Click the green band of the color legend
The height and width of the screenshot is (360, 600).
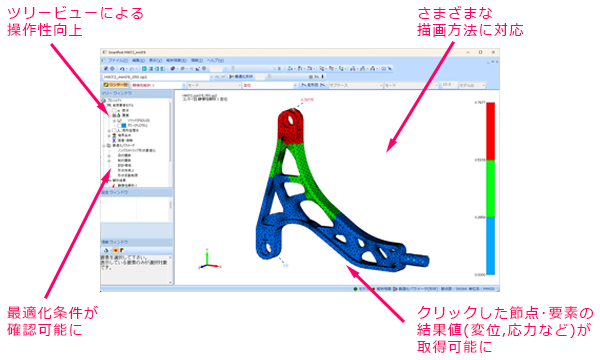click(x=491, y=189)
